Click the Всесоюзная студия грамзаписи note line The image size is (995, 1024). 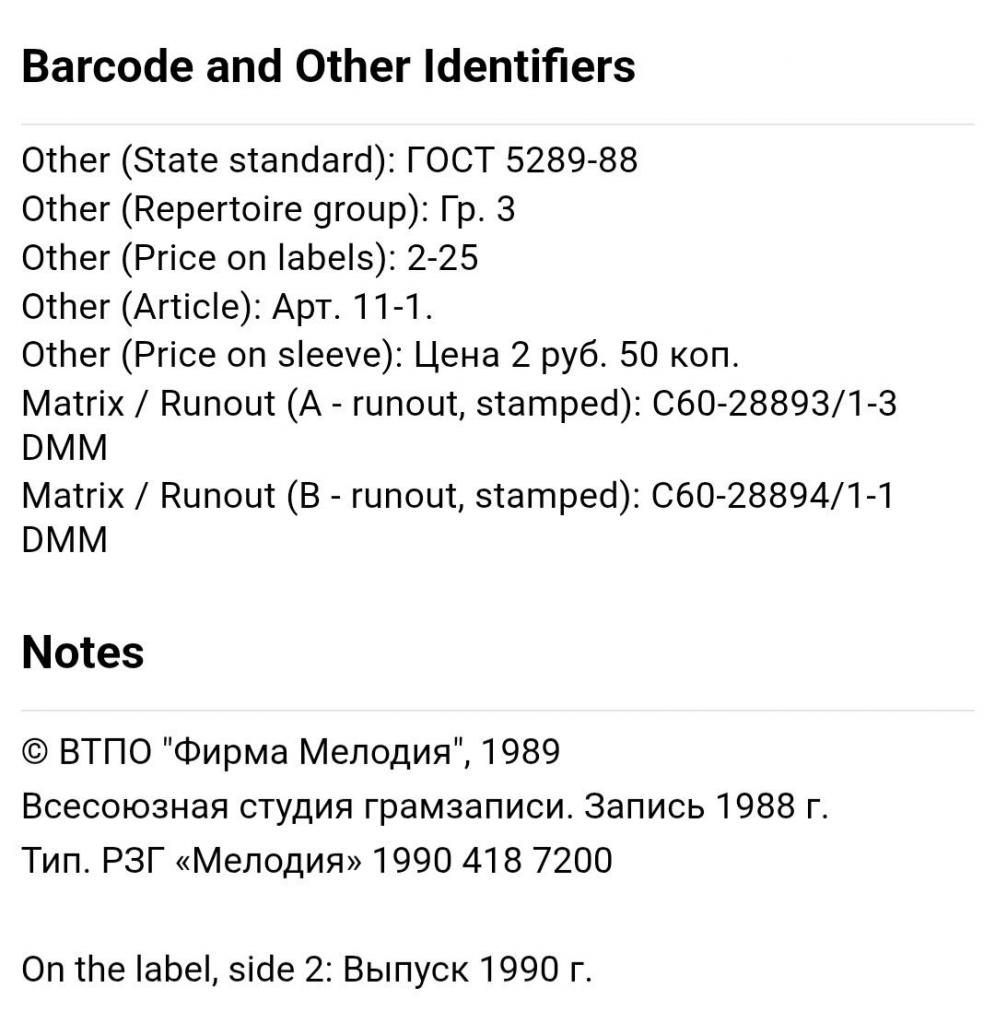pyautogui.click(x=425, y=806)
